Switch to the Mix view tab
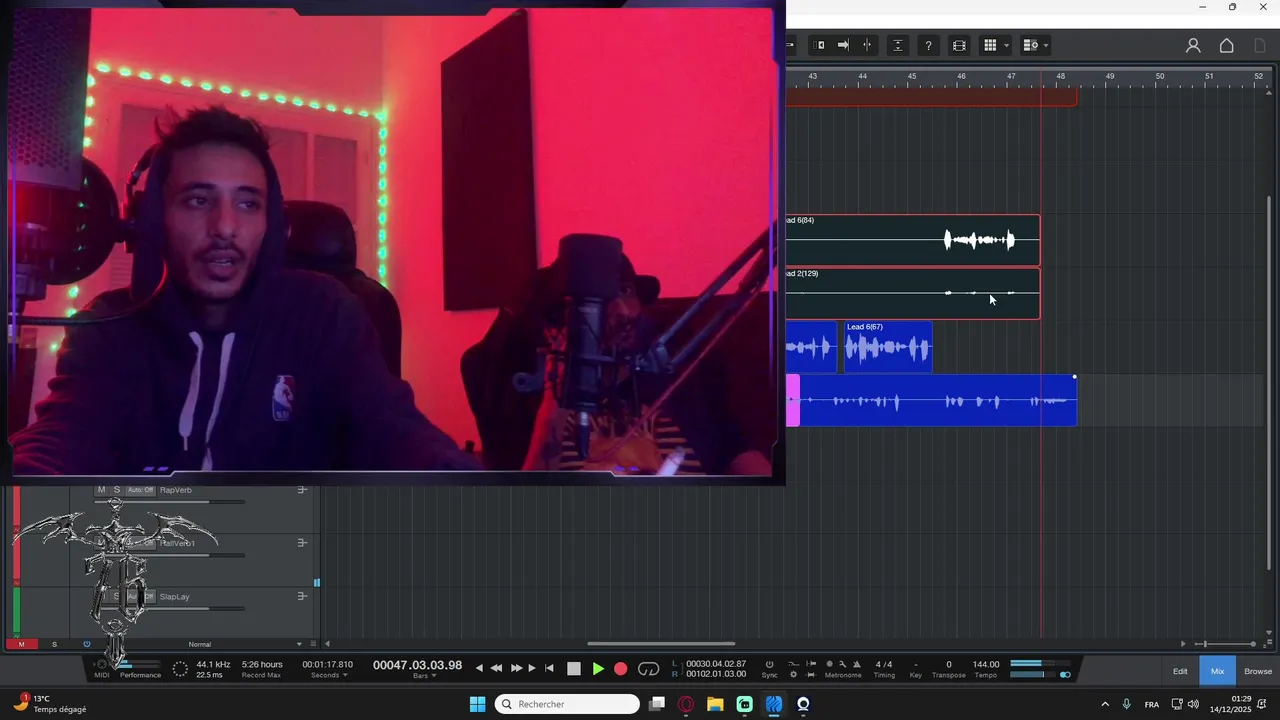 coord(1217,671)
